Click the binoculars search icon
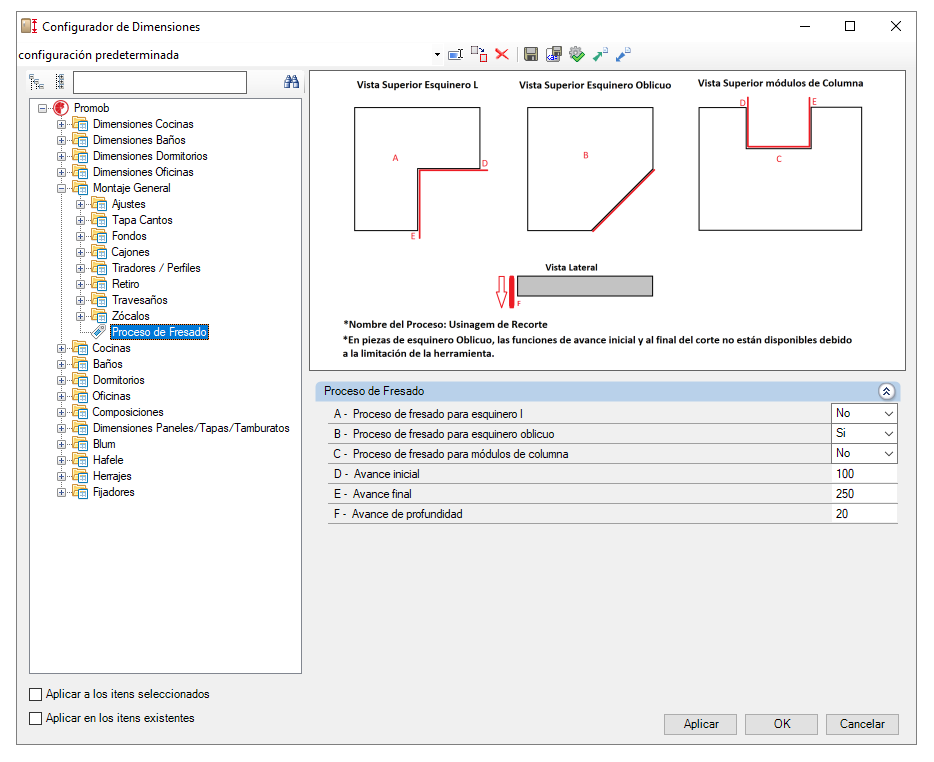 [291, 82]
